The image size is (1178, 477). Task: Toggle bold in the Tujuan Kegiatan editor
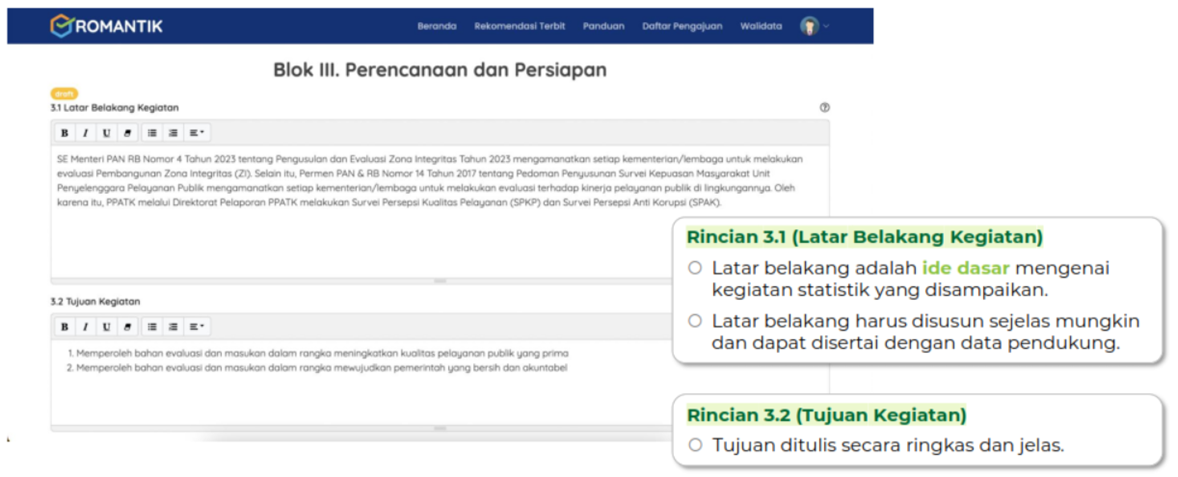(x=64, y=327)
